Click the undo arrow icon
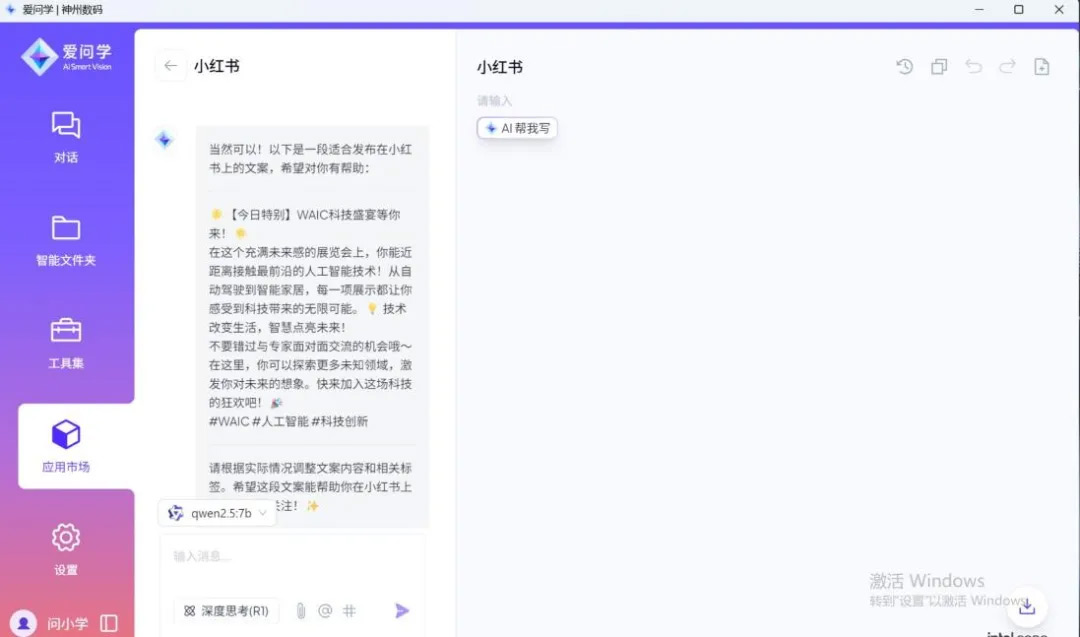The height and width of the screenshot is (637, 1080). pyautogui.click(x=973, y=67)
